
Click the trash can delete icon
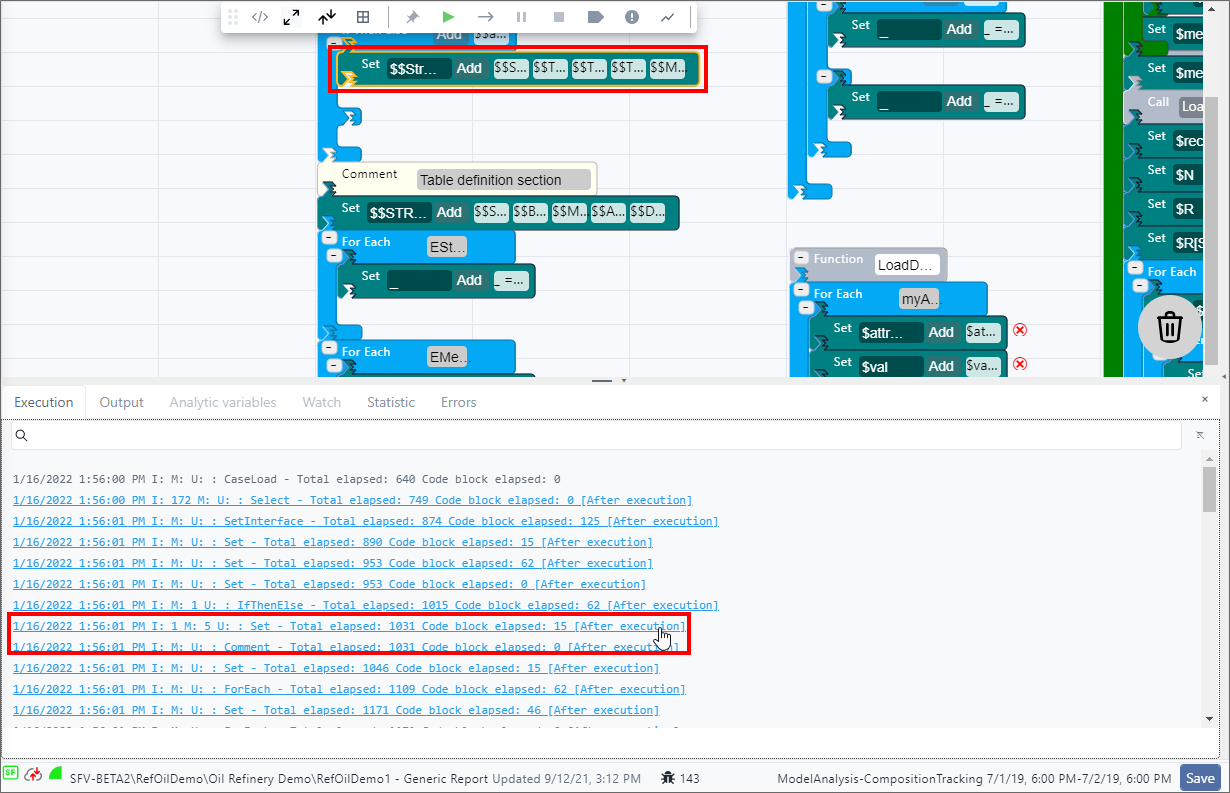1169,327
